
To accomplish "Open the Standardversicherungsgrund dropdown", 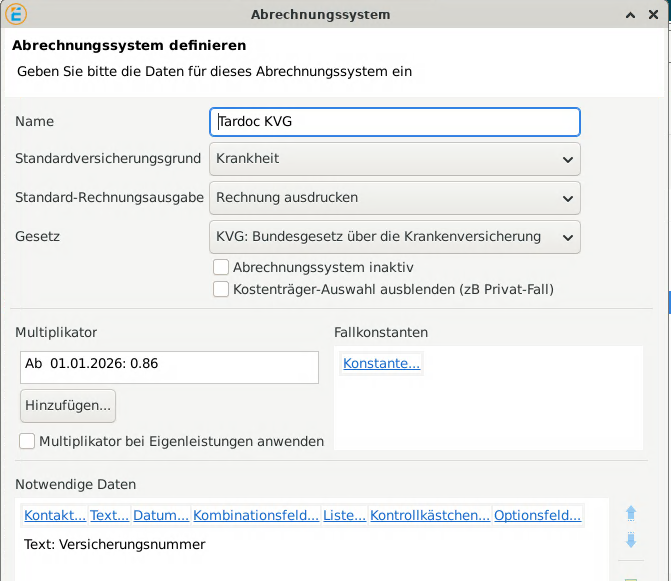I will (395, 159).
